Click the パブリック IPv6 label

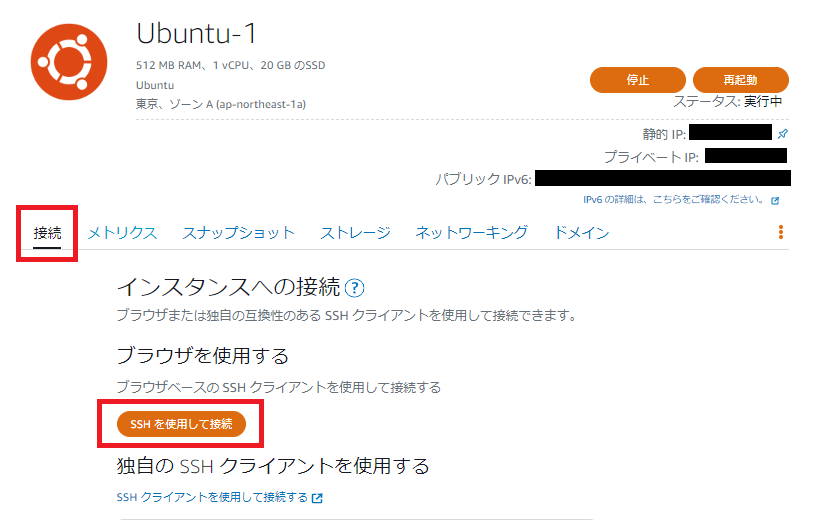(484, 179)
